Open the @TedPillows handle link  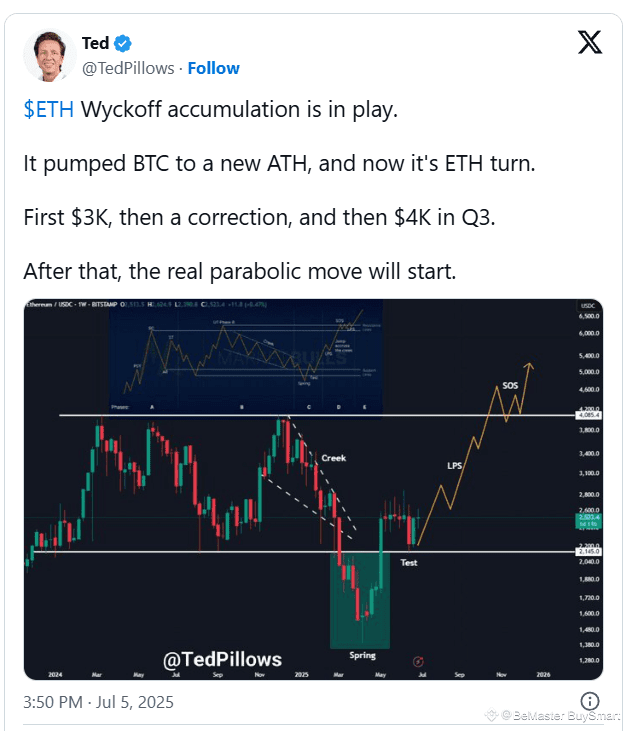[x=128, y=68]
